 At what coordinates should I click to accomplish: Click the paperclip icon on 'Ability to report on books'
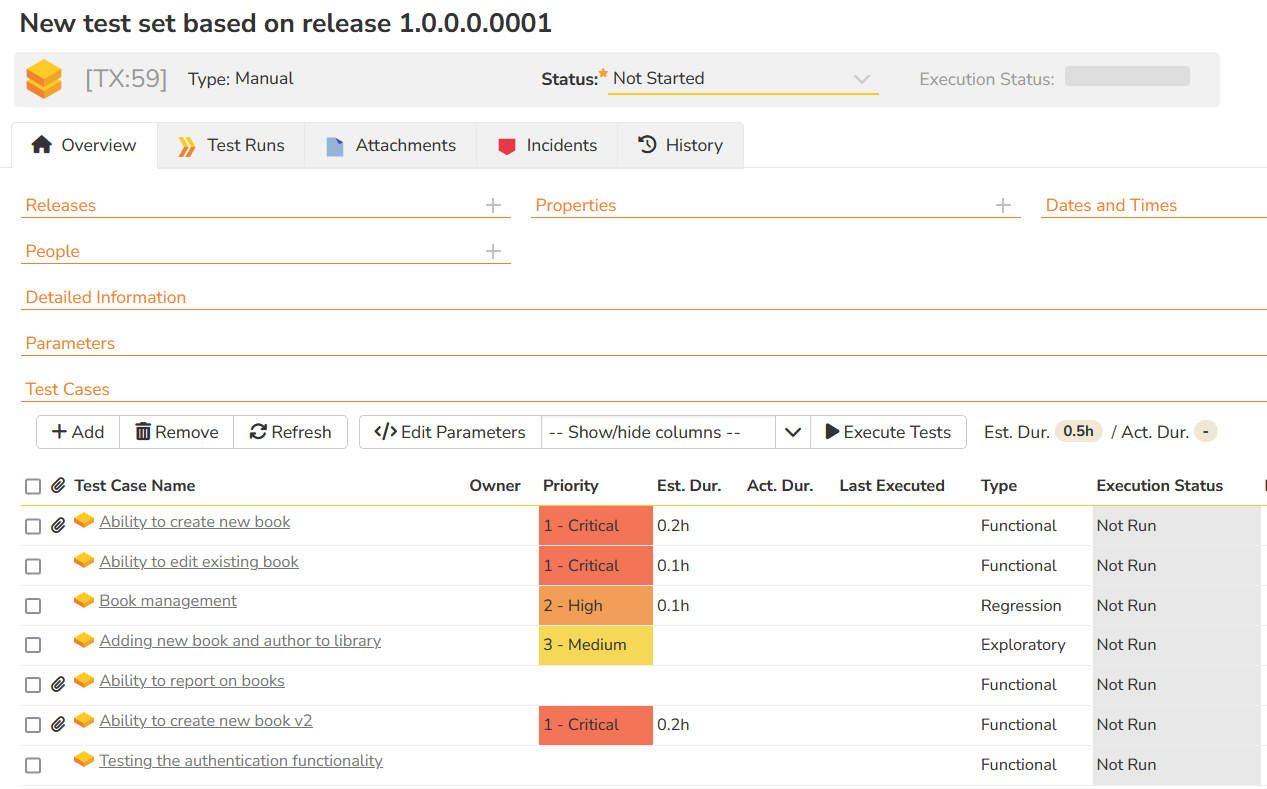(x=58, y=685)
